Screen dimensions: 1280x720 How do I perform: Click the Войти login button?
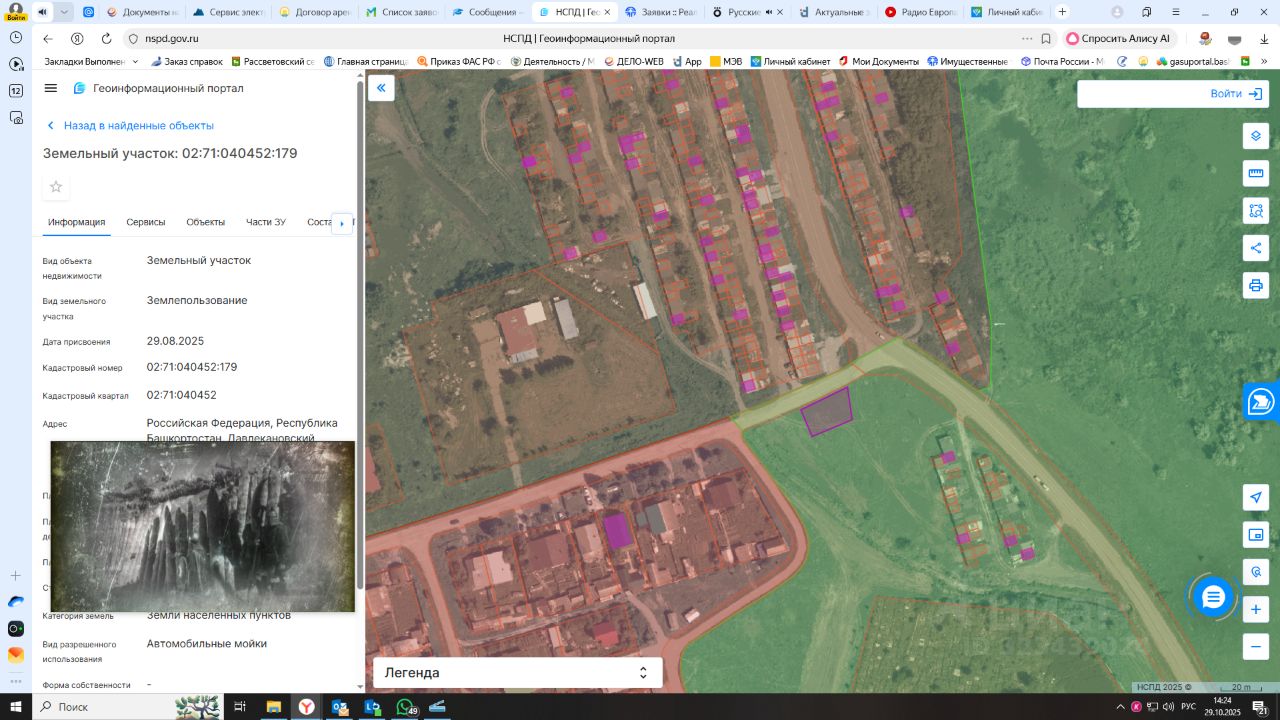1236,93
